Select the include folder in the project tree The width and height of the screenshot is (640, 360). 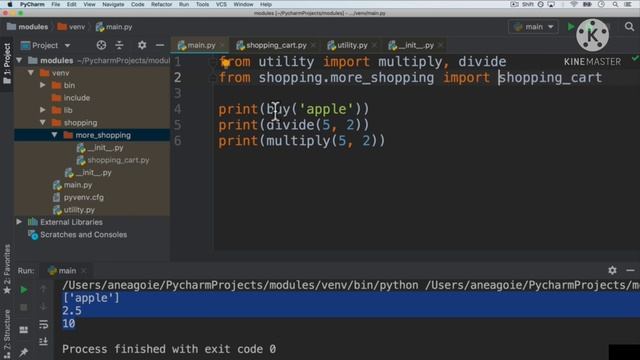(76, 98)
